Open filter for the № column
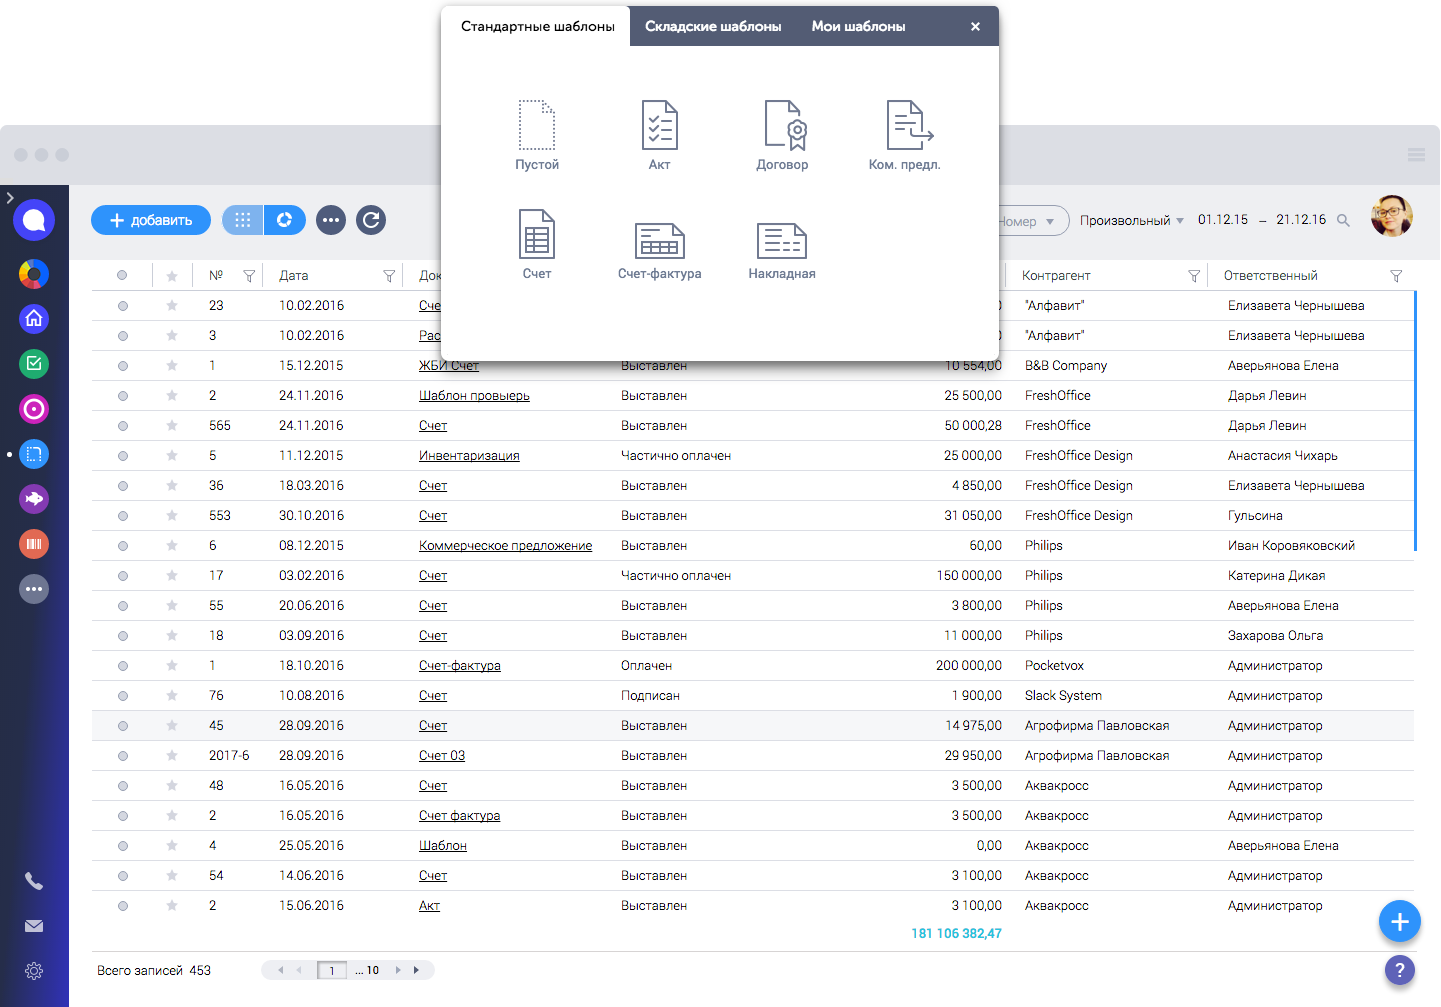The height and width of the screenshot is (1007, 1441). 249,276
